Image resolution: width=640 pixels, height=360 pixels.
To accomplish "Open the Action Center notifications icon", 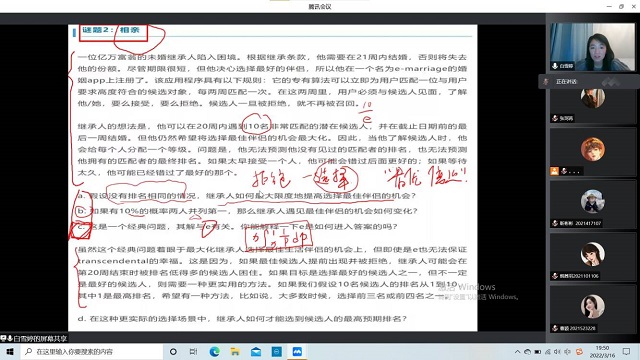I will tap(627, 351).
